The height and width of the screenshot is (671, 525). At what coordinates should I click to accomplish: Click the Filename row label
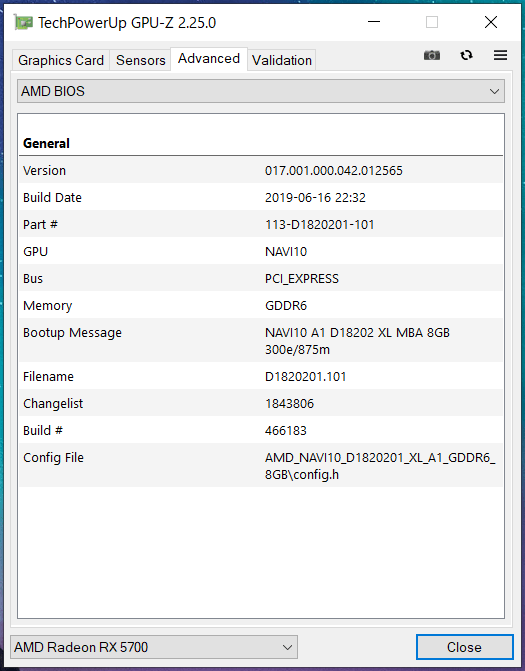(48, 377)
